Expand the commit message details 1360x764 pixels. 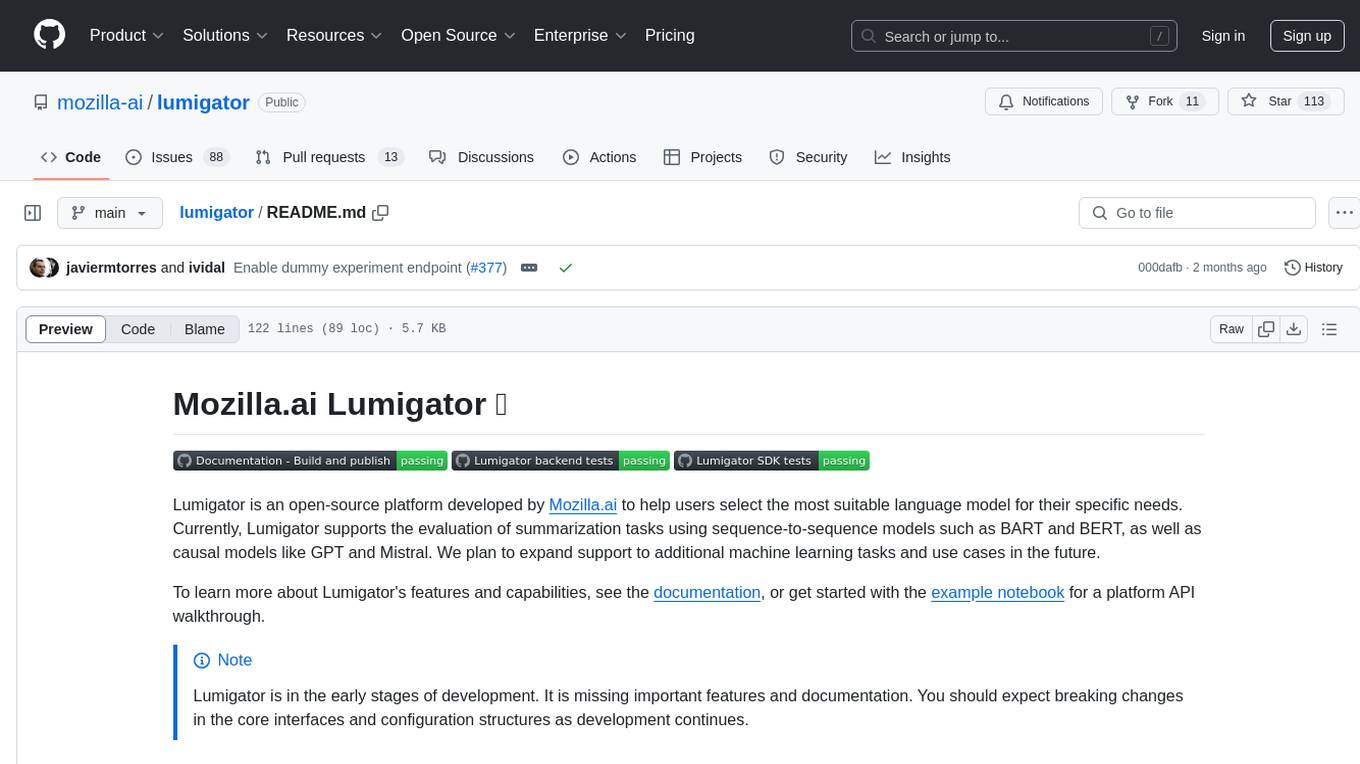[529, 268]
